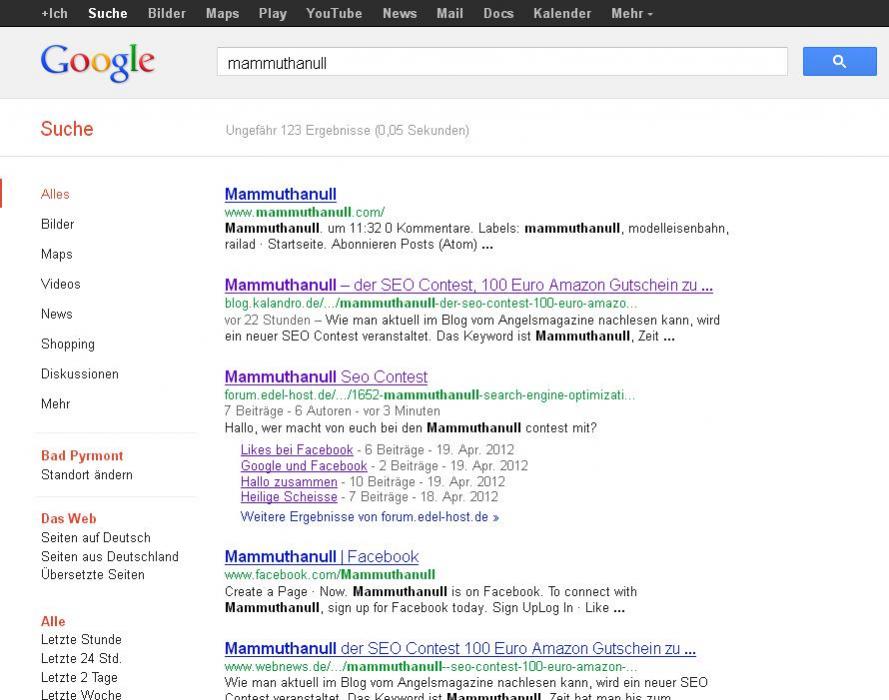
Task: Switch to Bilder in the top bar
Action: coord(167,13)
